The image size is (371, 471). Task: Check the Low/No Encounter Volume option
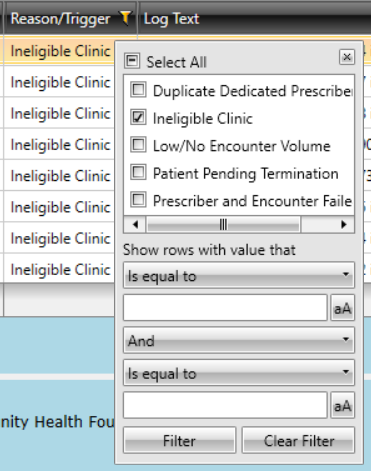coord(138,145)
